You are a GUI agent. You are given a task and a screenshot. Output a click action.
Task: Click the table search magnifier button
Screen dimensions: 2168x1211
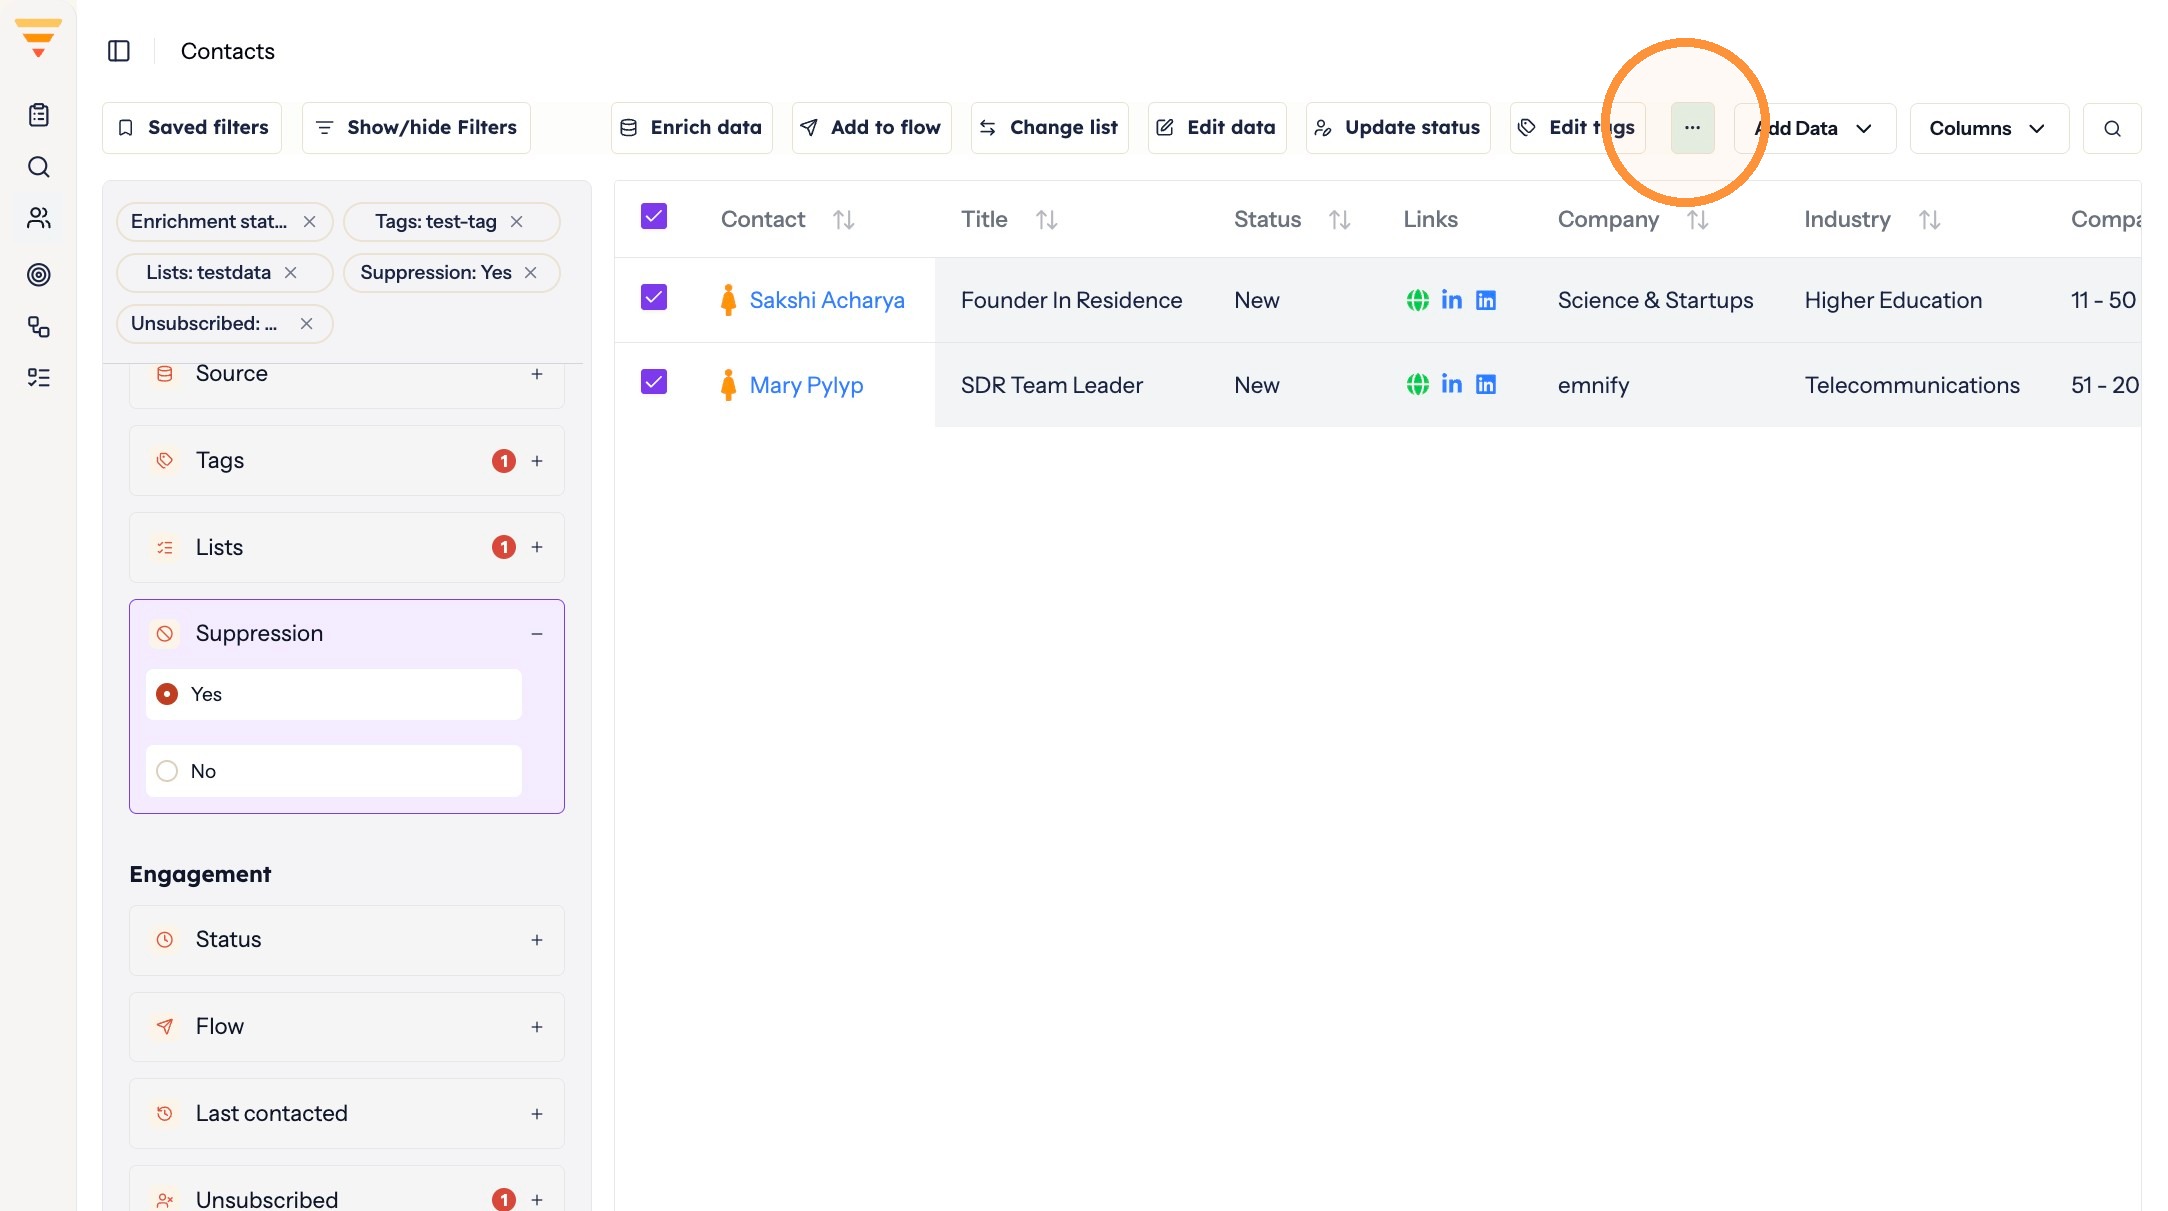tap(2112, 128)
